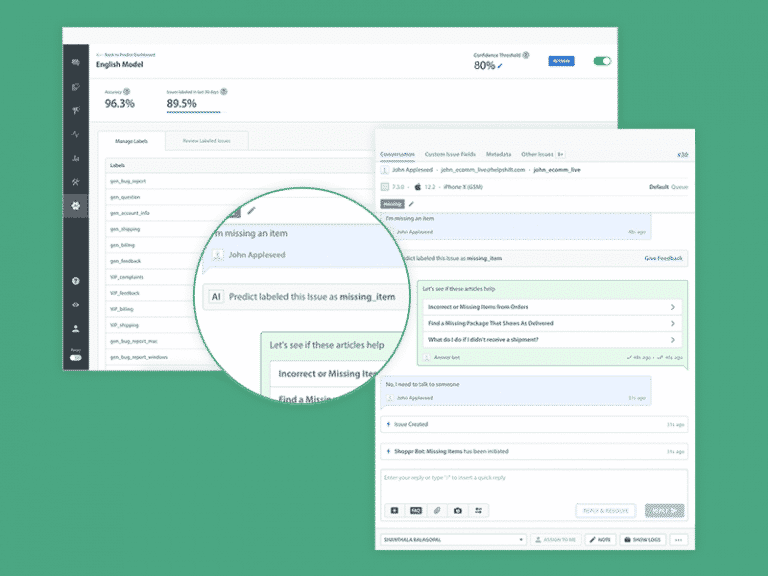Click the FAQ icon in reply toolbar
768x576 pixels.
point(415,510)
